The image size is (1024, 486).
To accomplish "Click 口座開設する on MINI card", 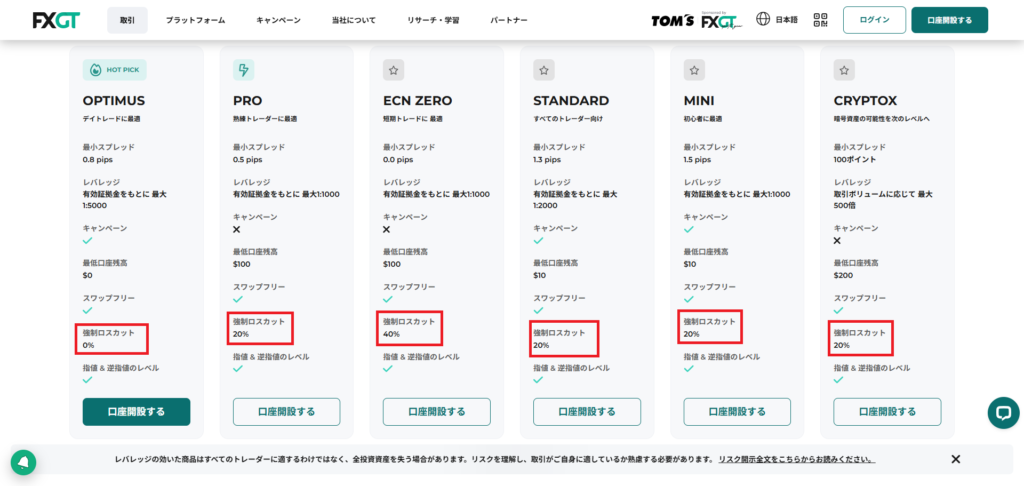I will 737,412.
